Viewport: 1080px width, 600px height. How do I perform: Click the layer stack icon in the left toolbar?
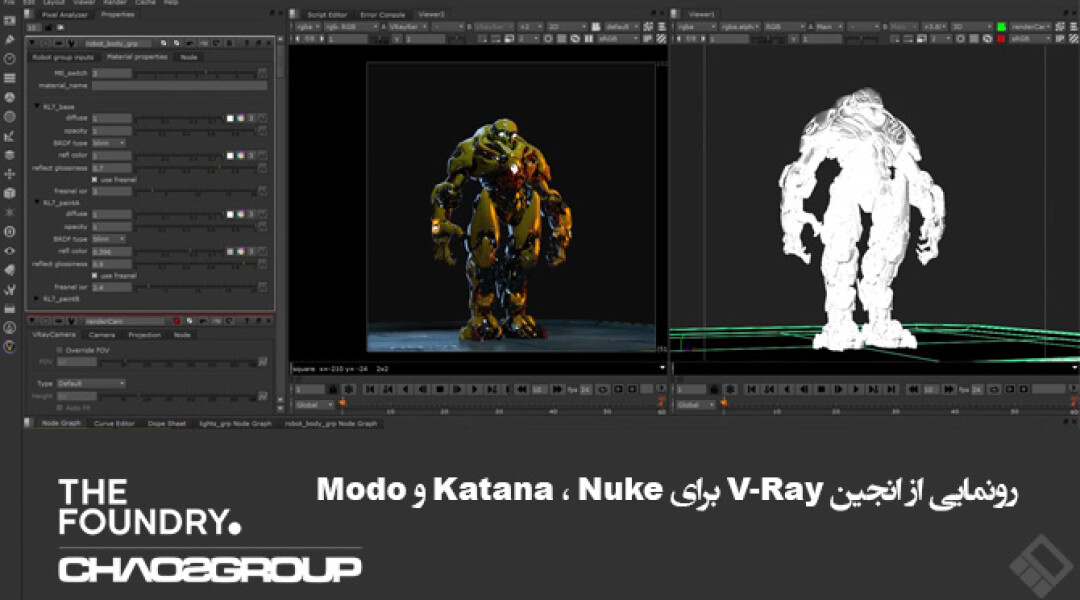click(11, 80)
